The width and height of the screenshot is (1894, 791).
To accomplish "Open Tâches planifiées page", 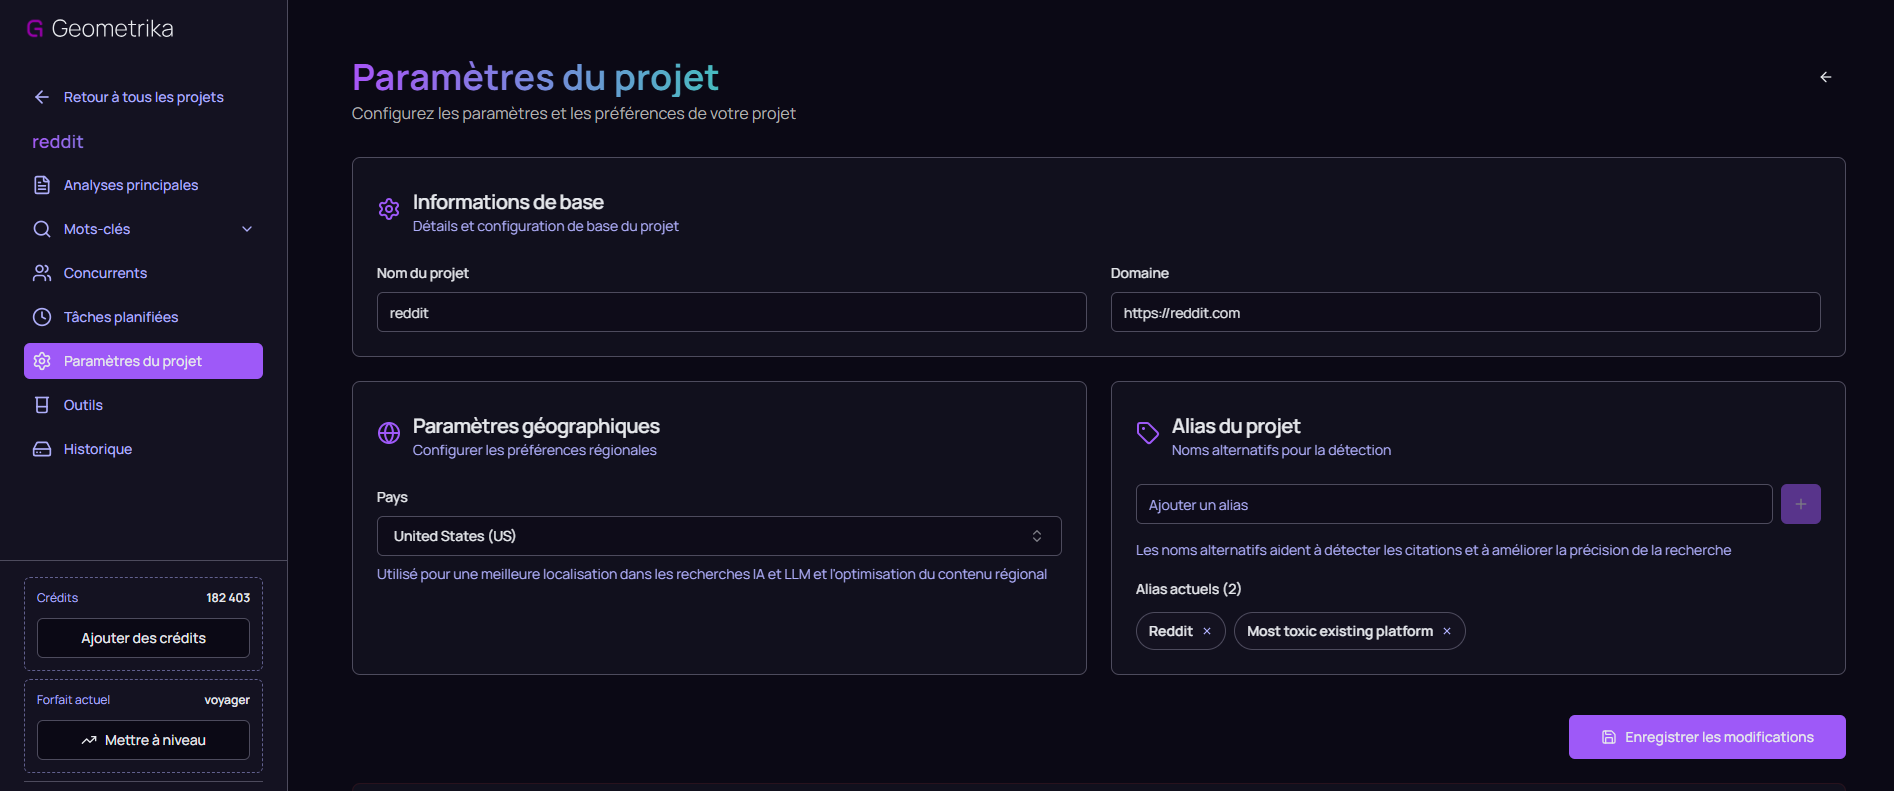I will 120,317.
